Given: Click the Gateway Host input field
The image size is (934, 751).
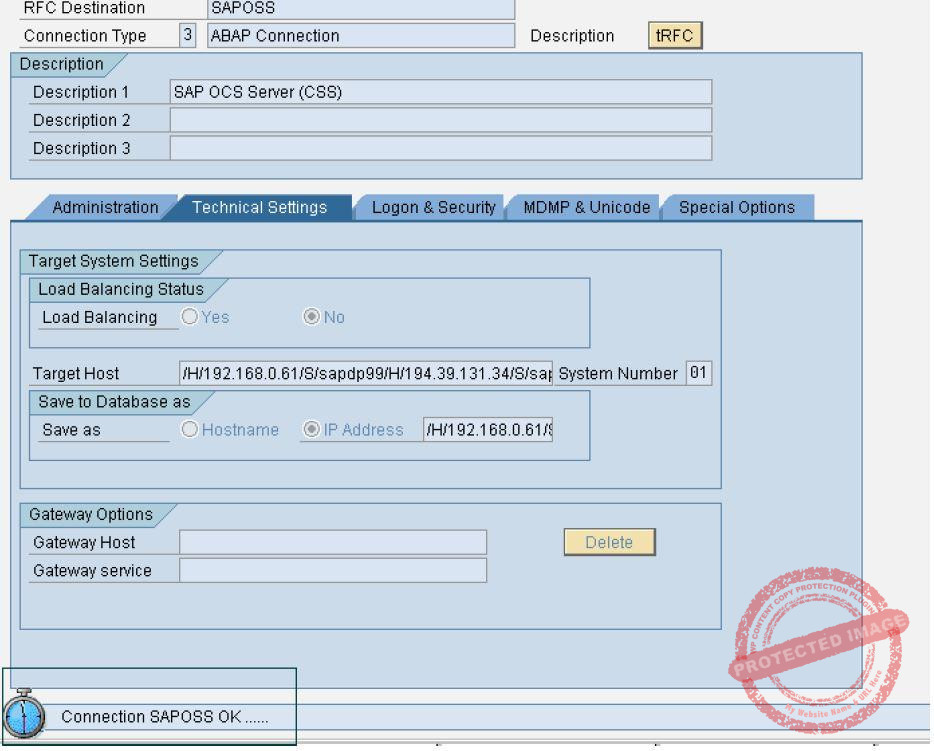Looking at the screenshot, I should [x=332, y=542].
